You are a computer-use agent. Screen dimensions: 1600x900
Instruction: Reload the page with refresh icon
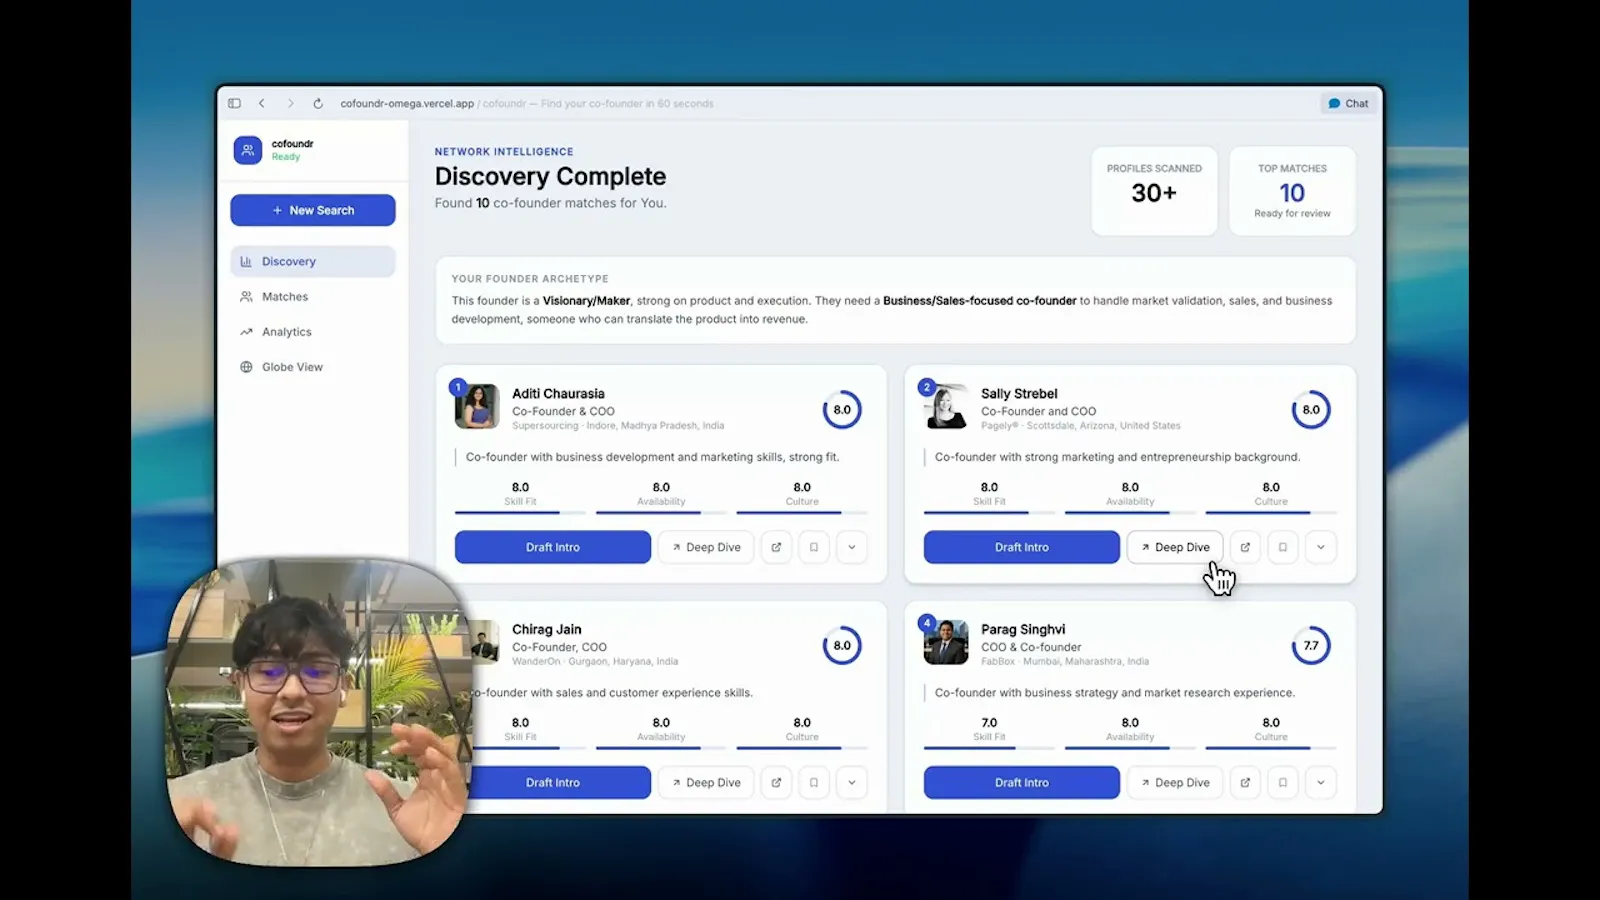click(x=318, y=103)
